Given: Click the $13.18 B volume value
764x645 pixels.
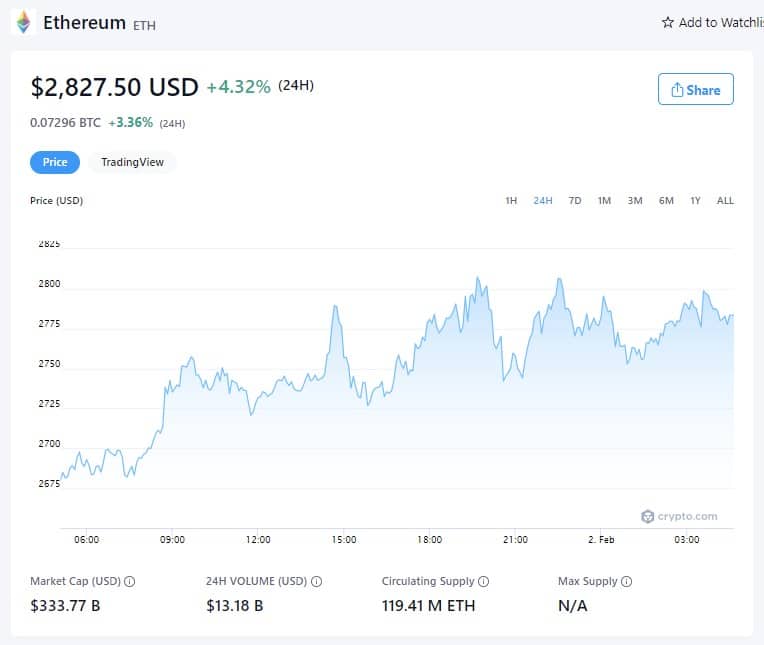Looking at the screenshot, I should 234,606.
